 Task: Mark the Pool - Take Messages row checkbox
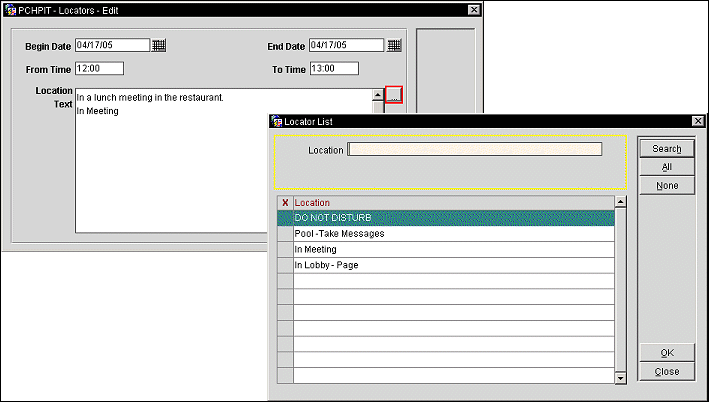285,234
